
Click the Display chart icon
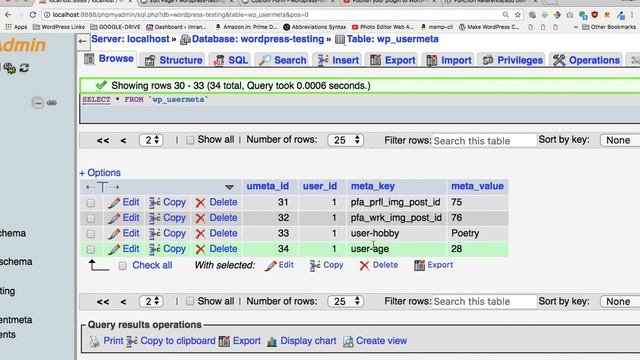pos(272,342)
